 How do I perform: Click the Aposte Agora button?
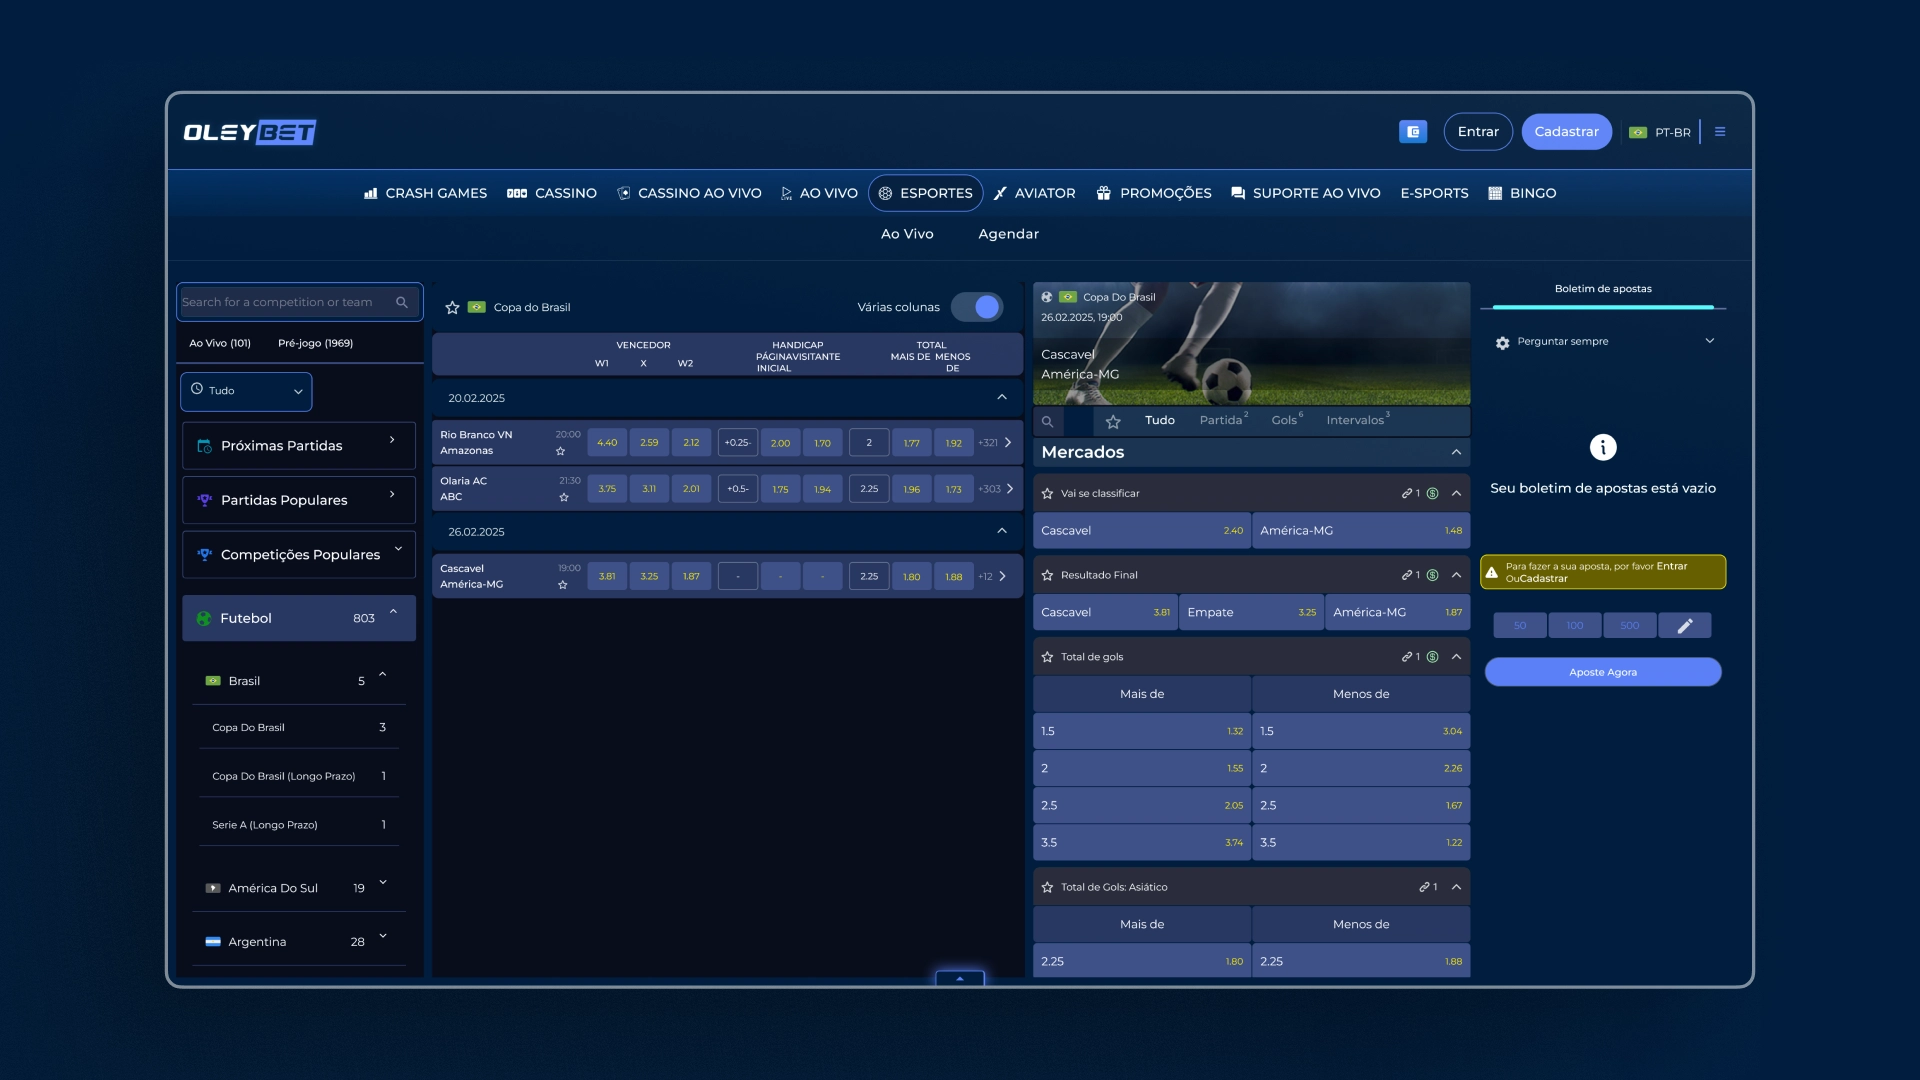pyautogui.click(x=1603, y=672)
